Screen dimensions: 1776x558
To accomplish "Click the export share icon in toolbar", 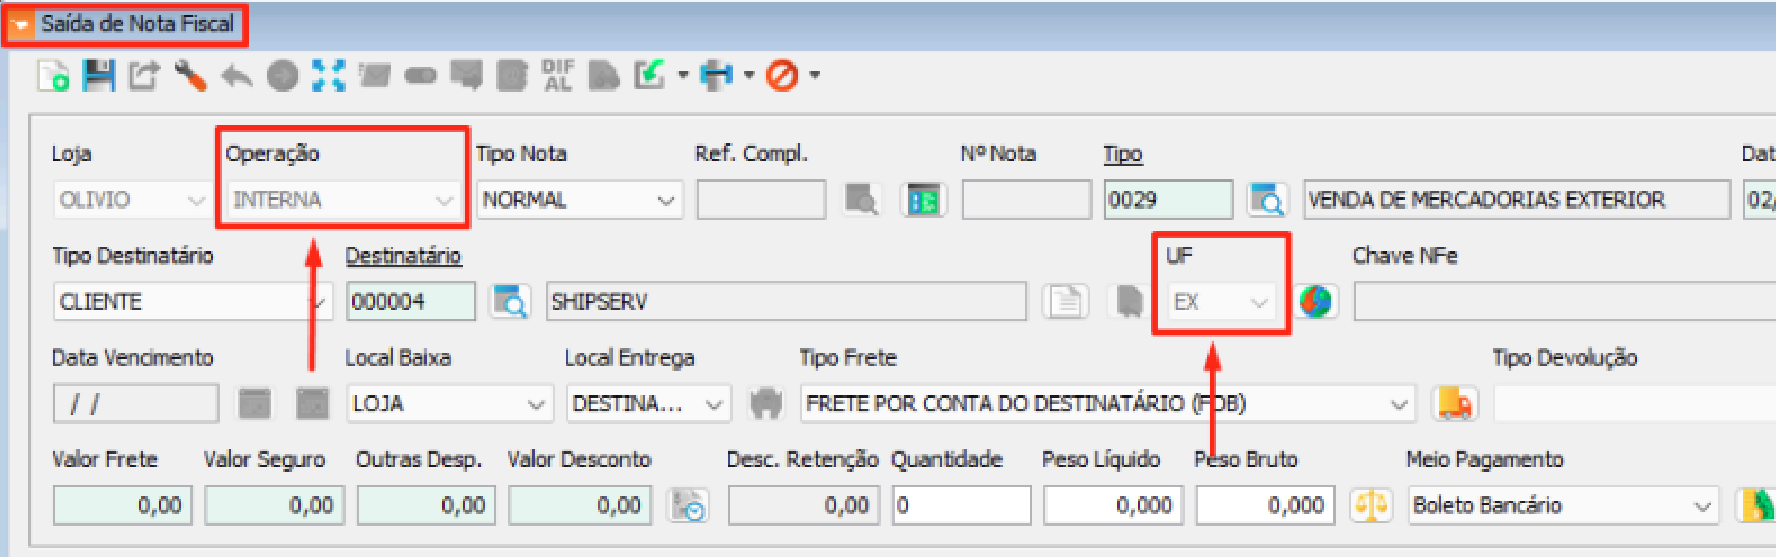I will coord(144,76).
